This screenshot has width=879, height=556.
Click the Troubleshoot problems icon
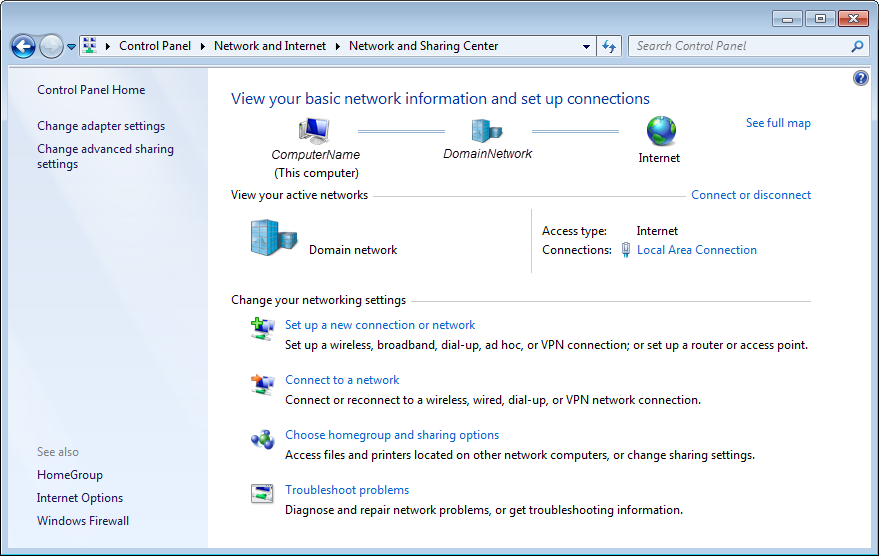[x=262, y=494]
